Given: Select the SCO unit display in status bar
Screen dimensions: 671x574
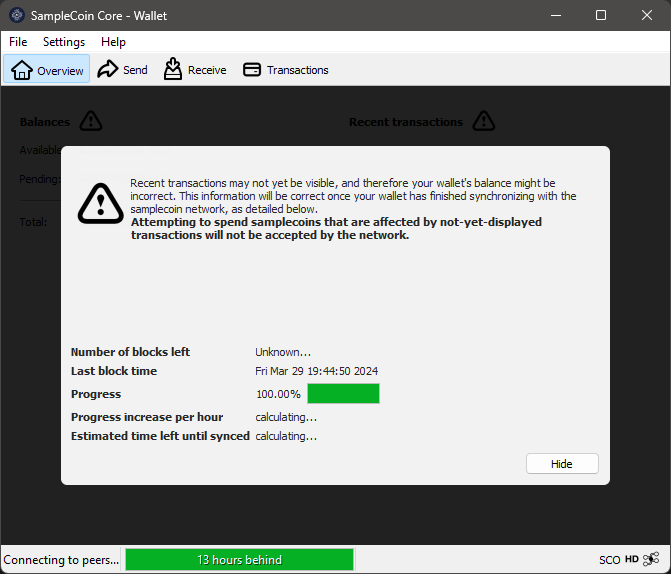Looking at the screenshot, I should click(609, 560).
